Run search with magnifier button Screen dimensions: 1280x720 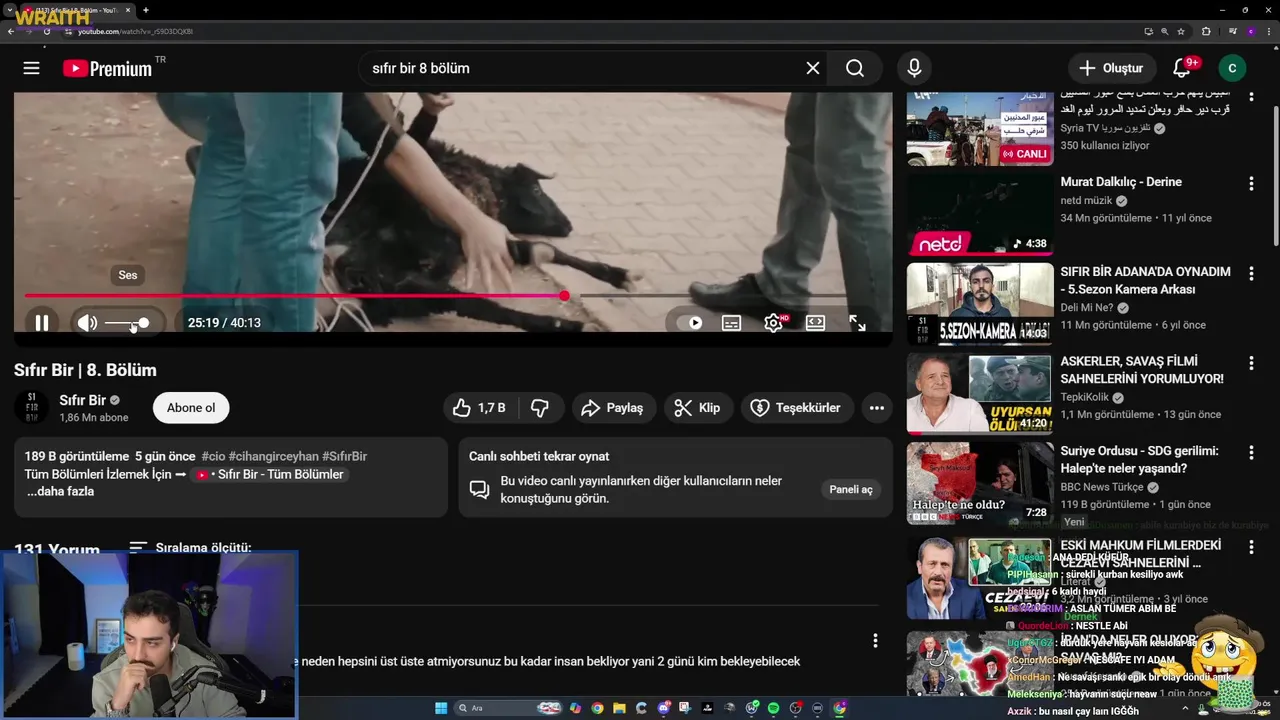pyautogui.click(x=855, y=68)
